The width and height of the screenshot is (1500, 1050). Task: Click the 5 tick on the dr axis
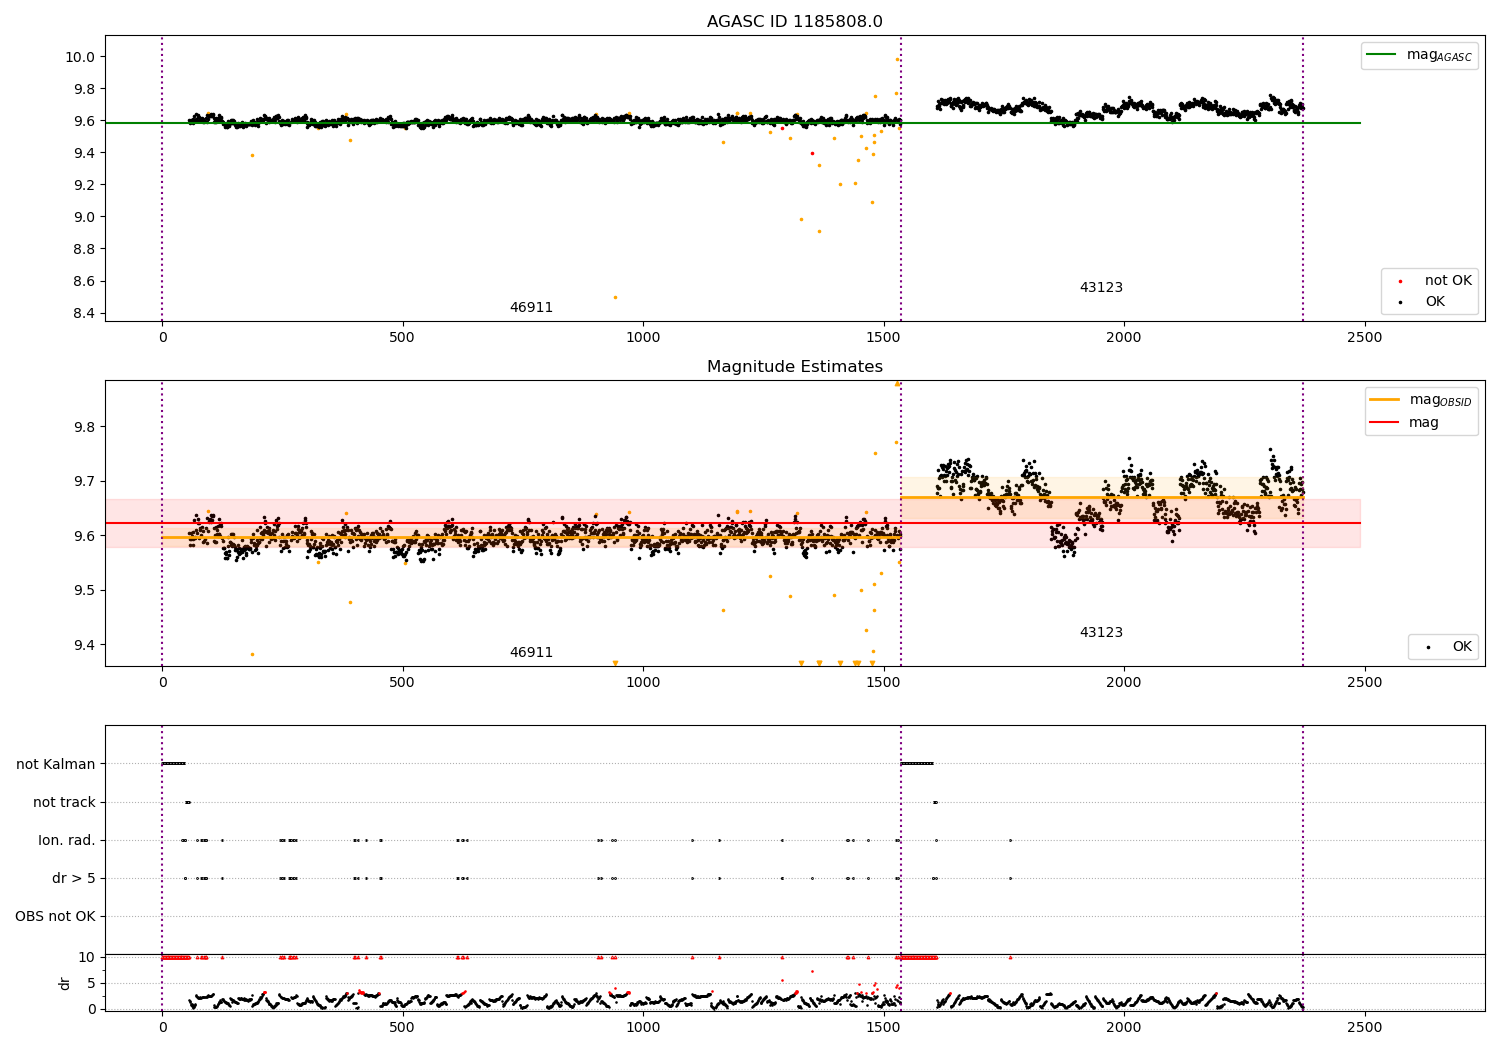[91, 984]
